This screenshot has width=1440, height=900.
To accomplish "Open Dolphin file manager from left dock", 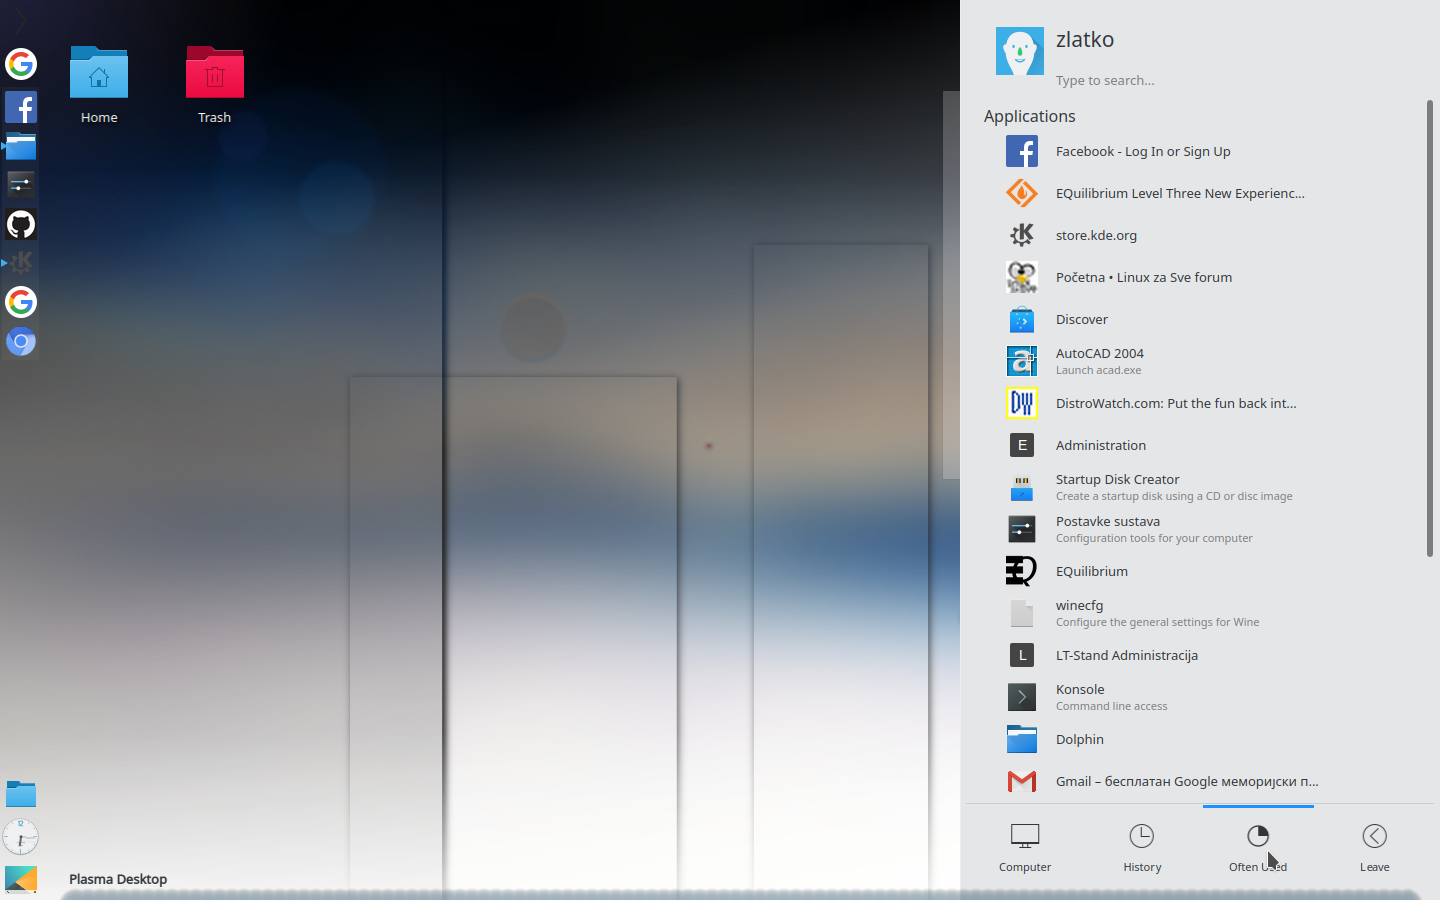I will [x=21, y=146].
